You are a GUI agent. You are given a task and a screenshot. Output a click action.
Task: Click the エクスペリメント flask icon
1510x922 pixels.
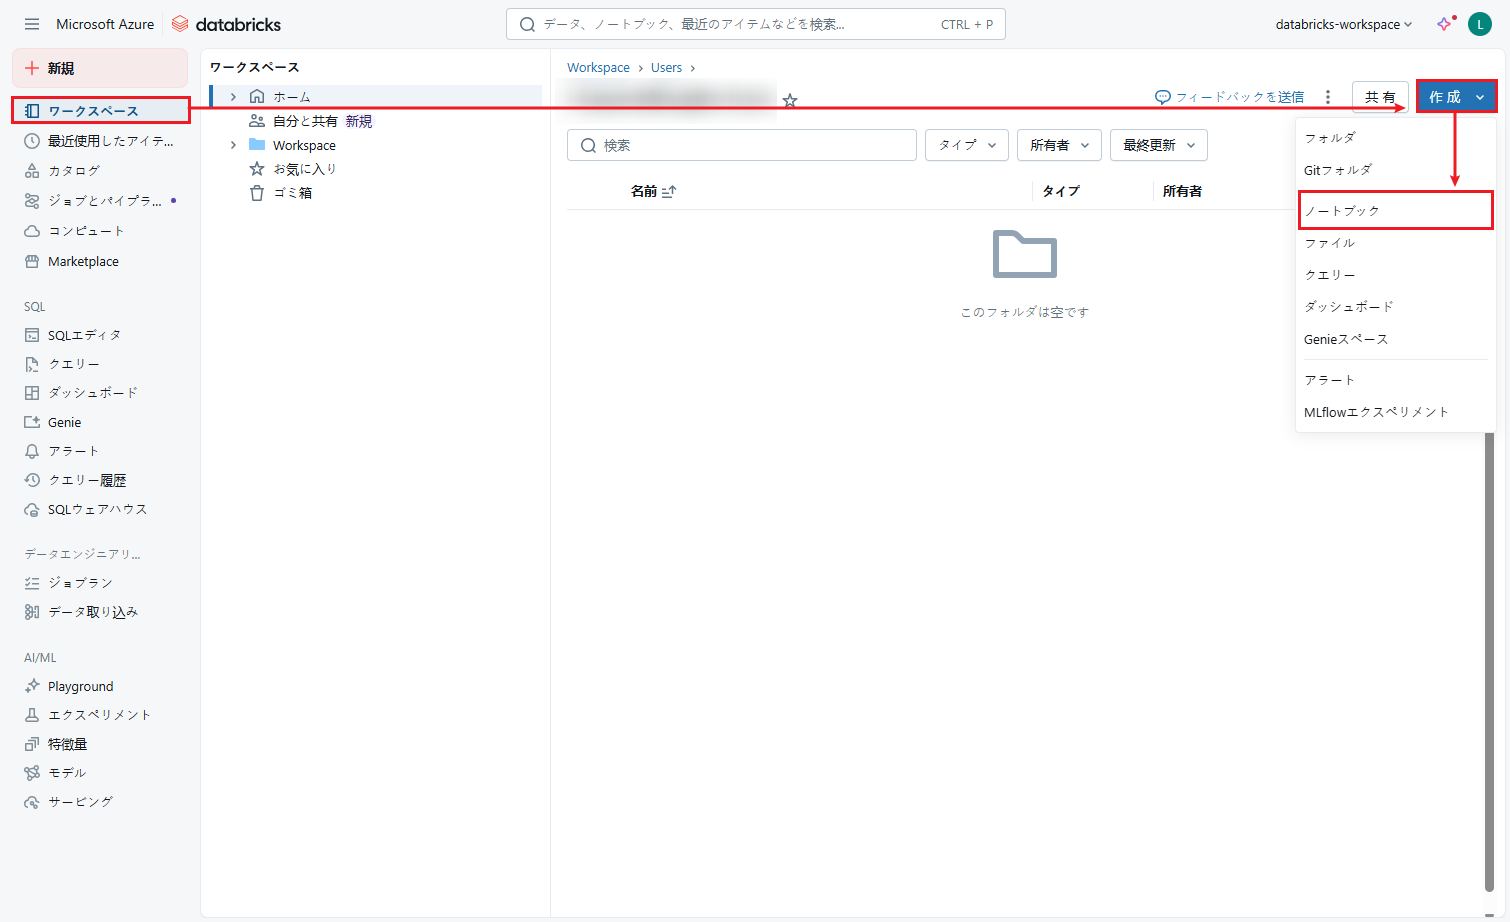click(x=32, y=715)
